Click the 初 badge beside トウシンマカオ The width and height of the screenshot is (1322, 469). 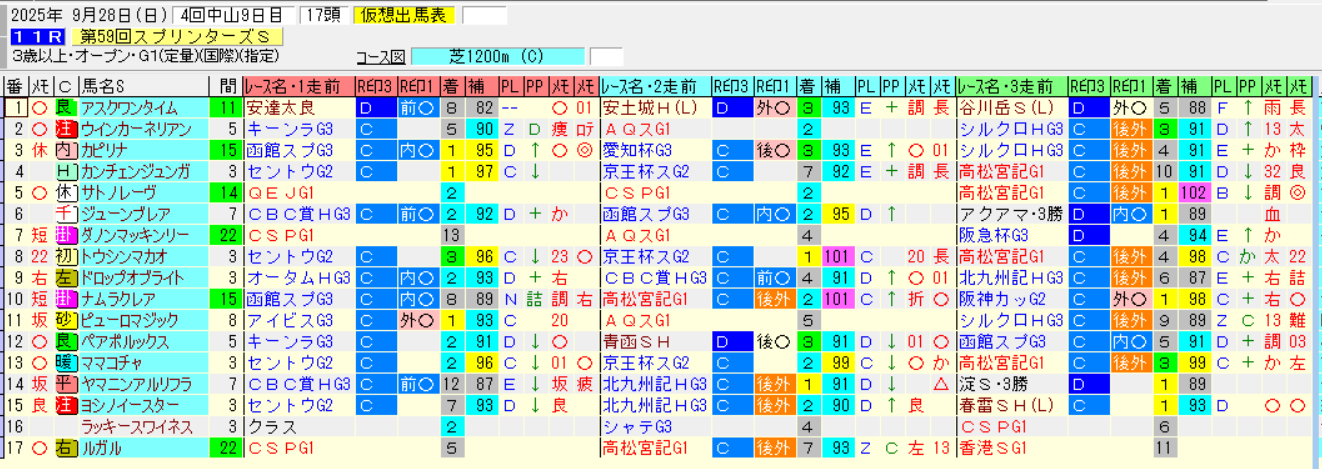pos(65,256)
